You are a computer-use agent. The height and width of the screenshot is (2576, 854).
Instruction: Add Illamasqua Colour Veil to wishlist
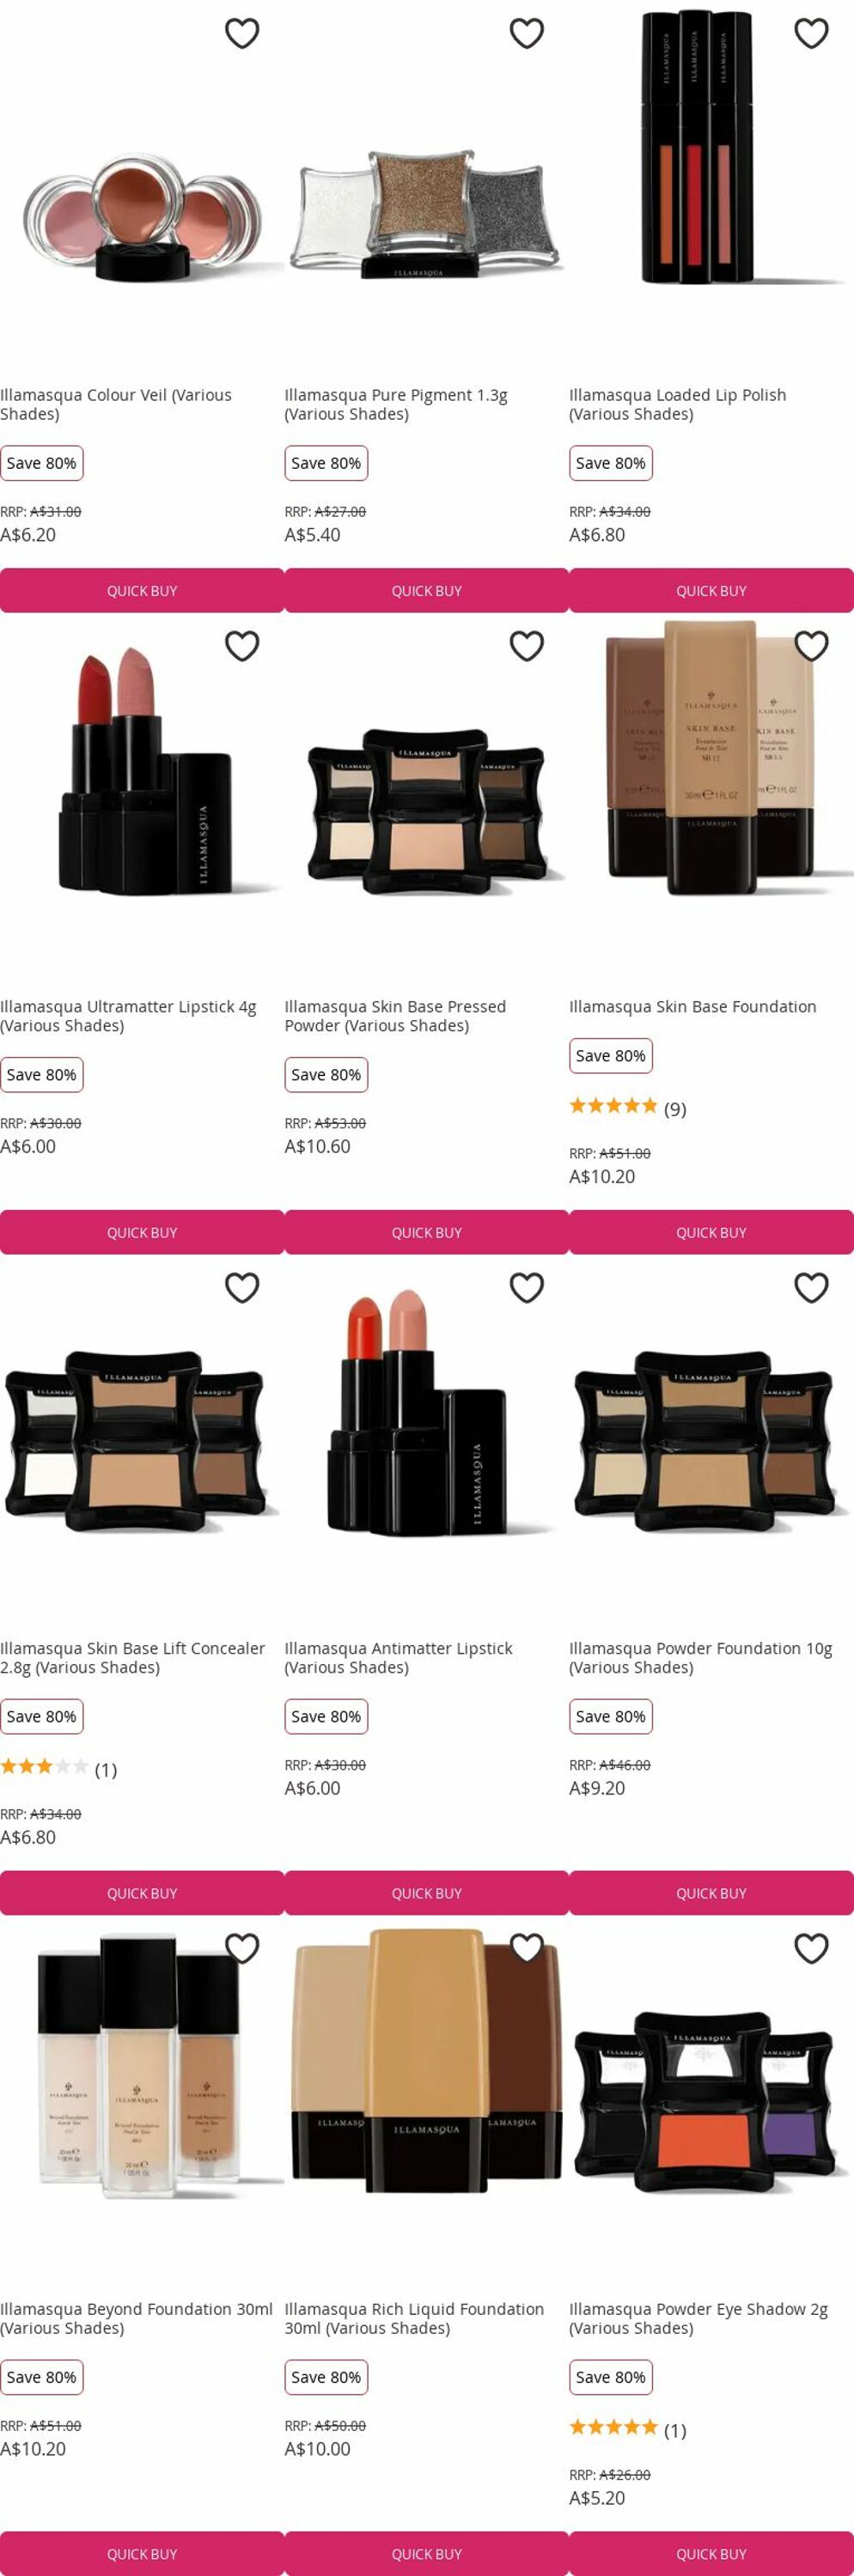pos(242,33)
